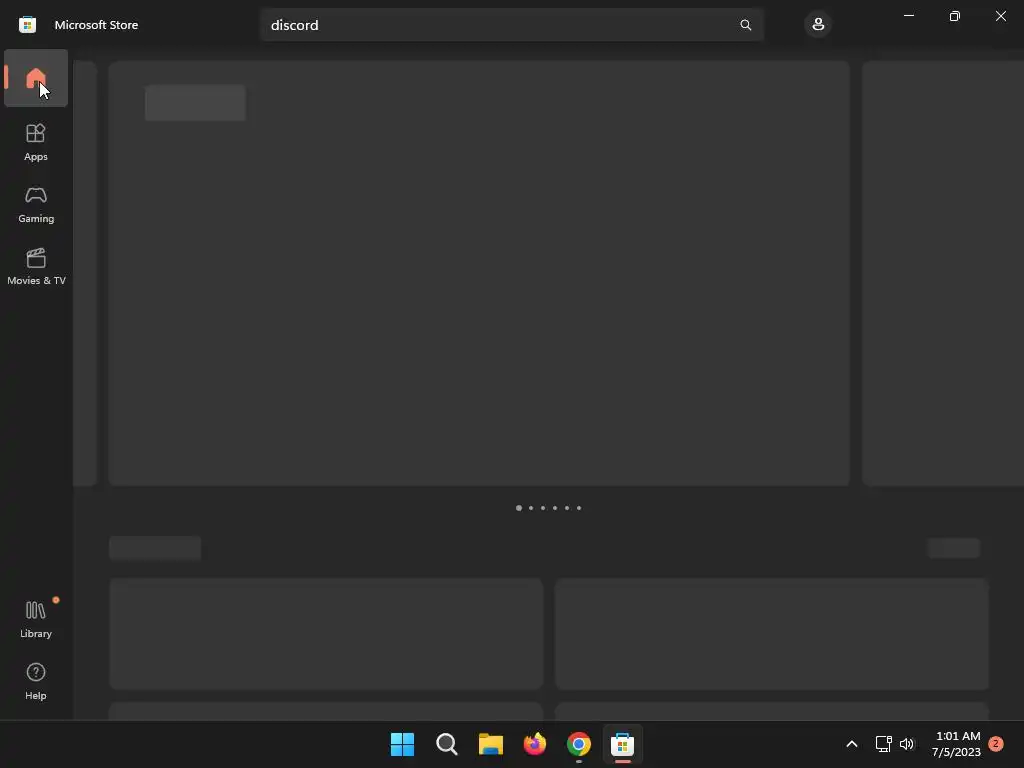The height and width of the screenshot is (768, 1024).
Task: Select the first carousel page dot
Action: 519,508
